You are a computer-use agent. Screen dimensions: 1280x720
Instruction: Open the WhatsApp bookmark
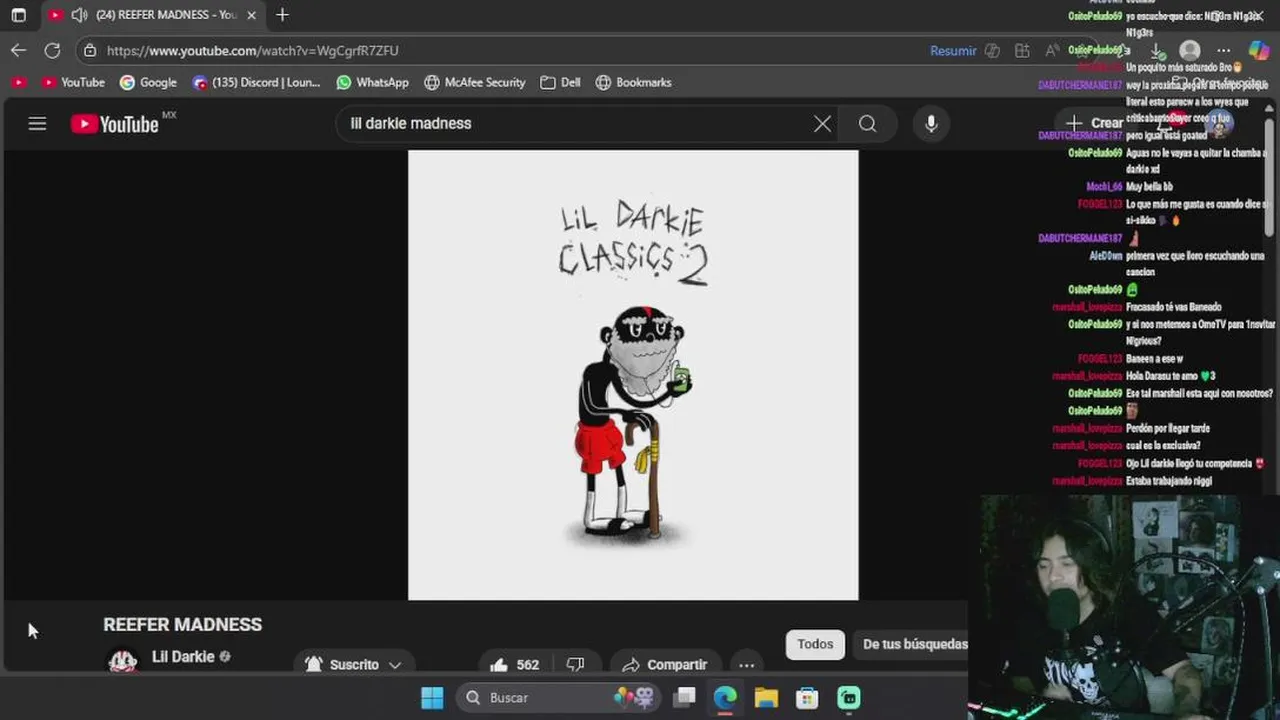coord(372,82)
